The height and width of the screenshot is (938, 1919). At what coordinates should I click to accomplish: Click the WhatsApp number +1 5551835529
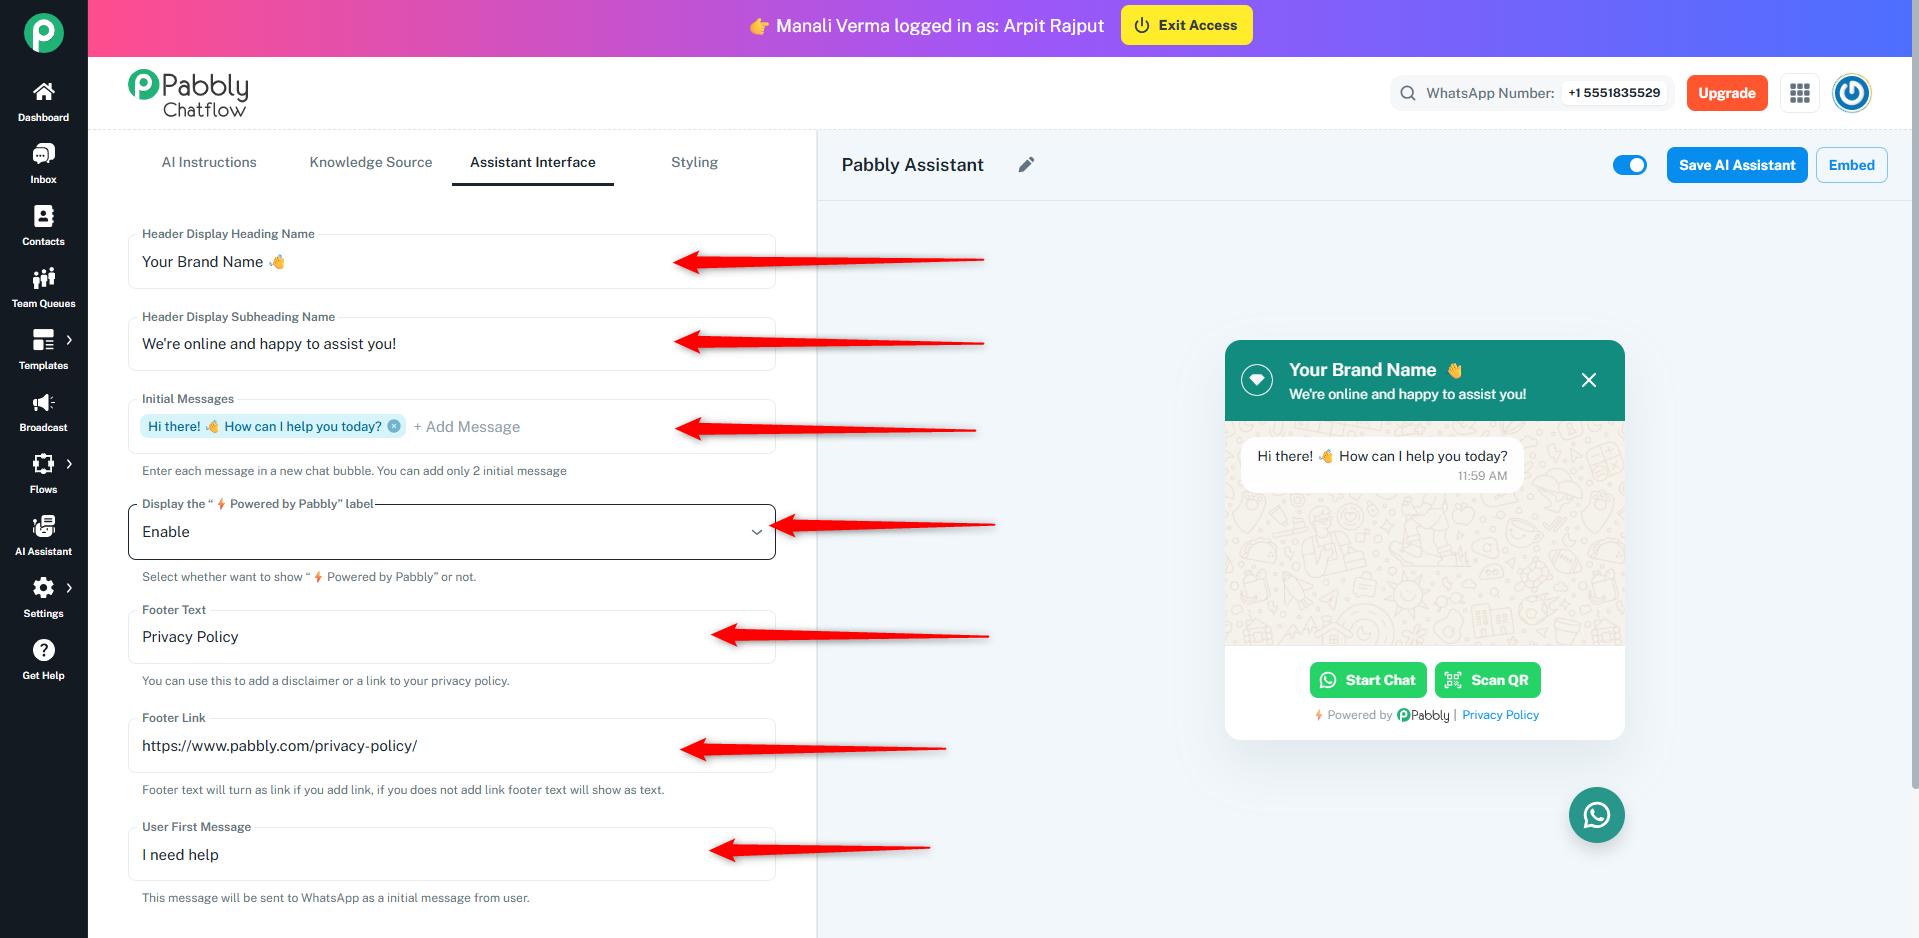pos(1614,93)
